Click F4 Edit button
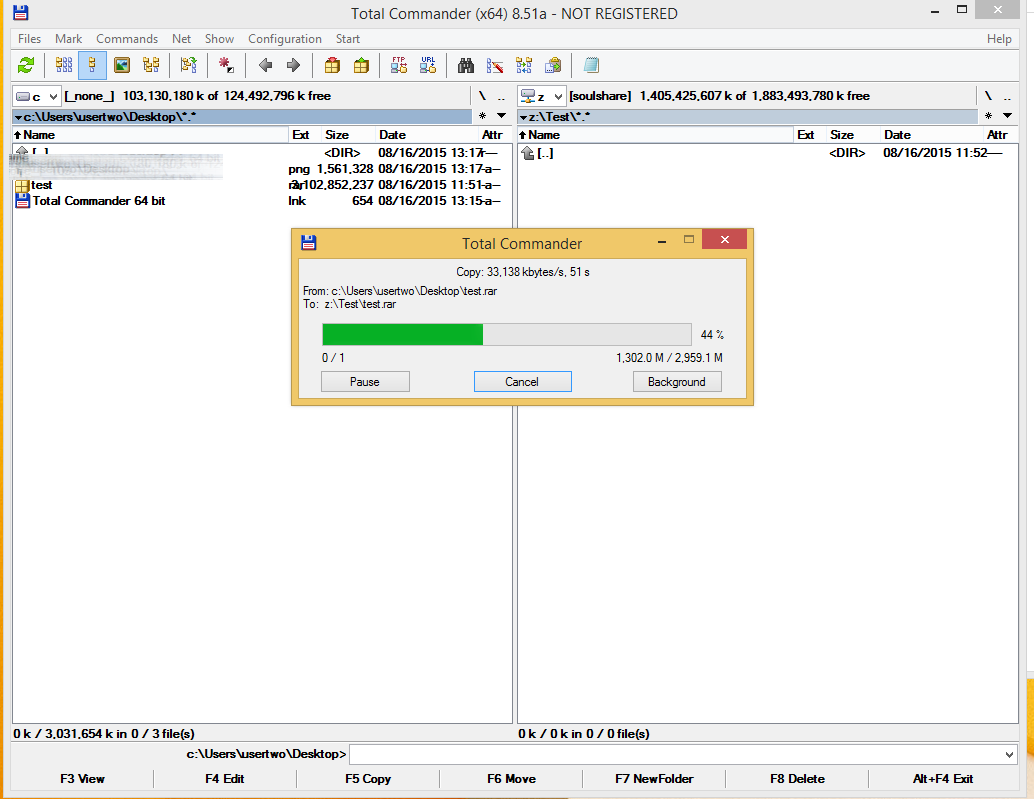The image size is (1034, 799). click(225, 779)
